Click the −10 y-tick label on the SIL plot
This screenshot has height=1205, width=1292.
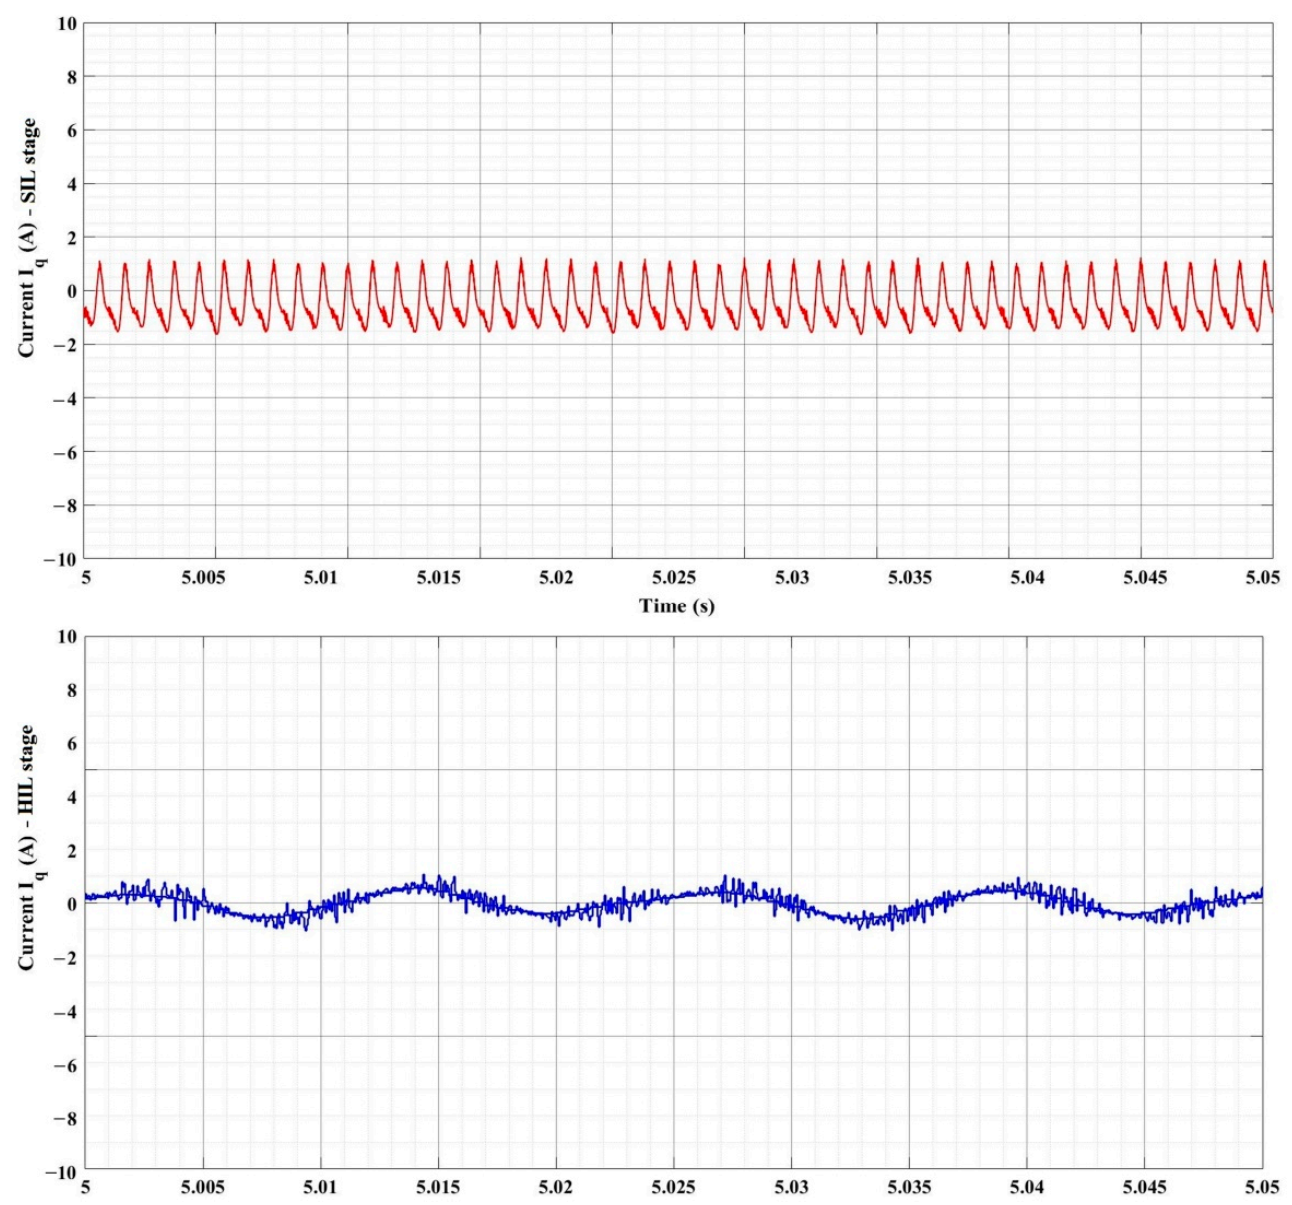59,558
